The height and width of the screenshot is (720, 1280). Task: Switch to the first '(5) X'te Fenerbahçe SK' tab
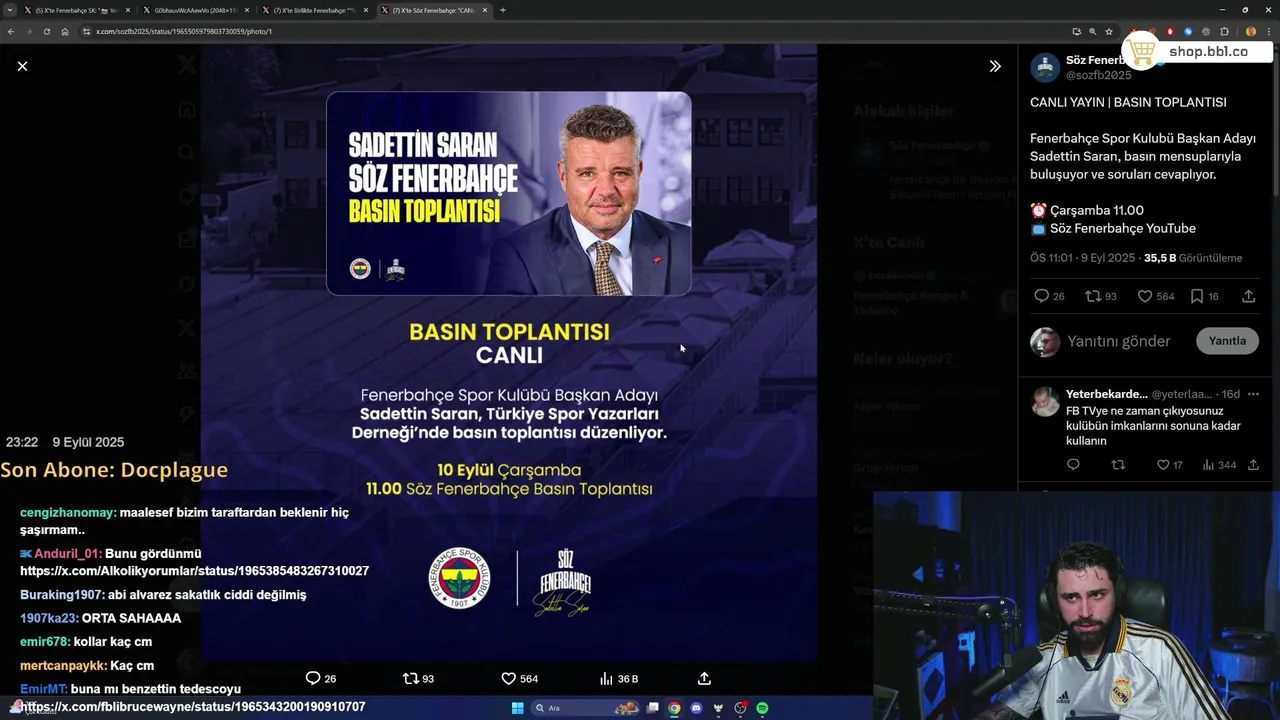coord(76,10)
